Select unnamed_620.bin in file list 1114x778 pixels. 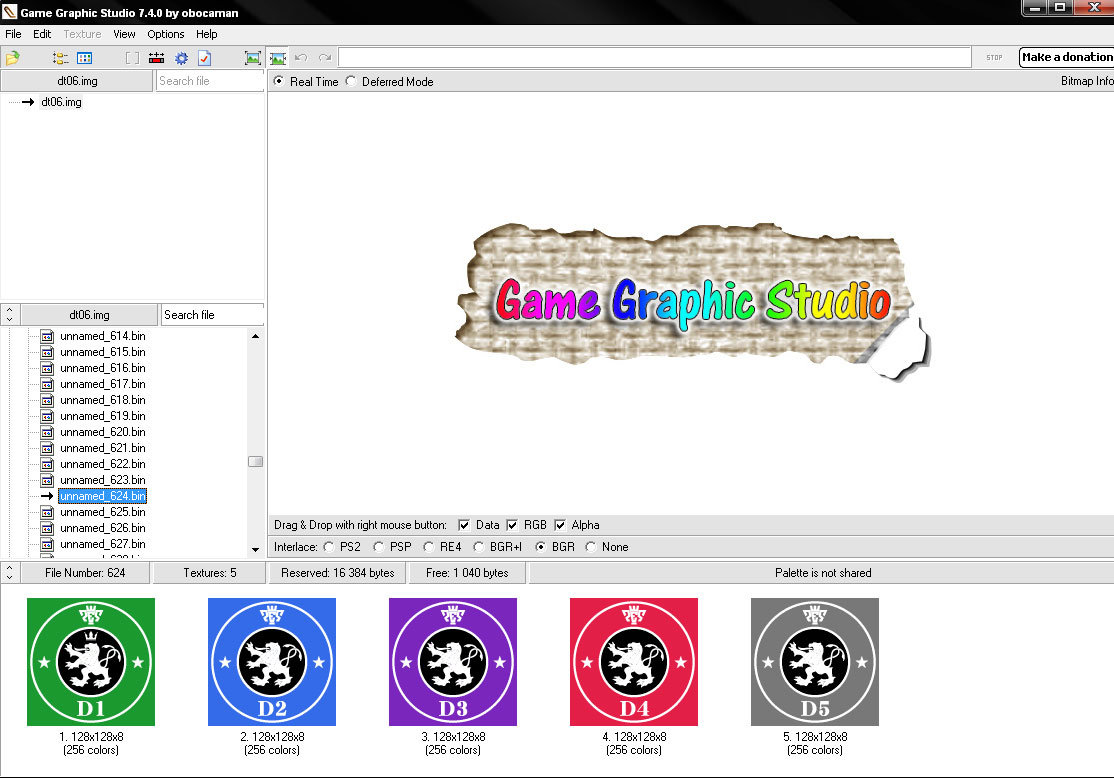click(103, 432)
